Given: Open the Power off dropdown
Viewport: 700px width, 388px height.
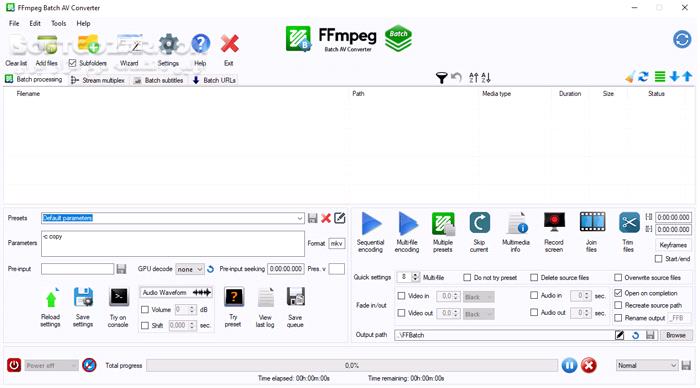Looking at the screenshot, I should tap(51, 366).
